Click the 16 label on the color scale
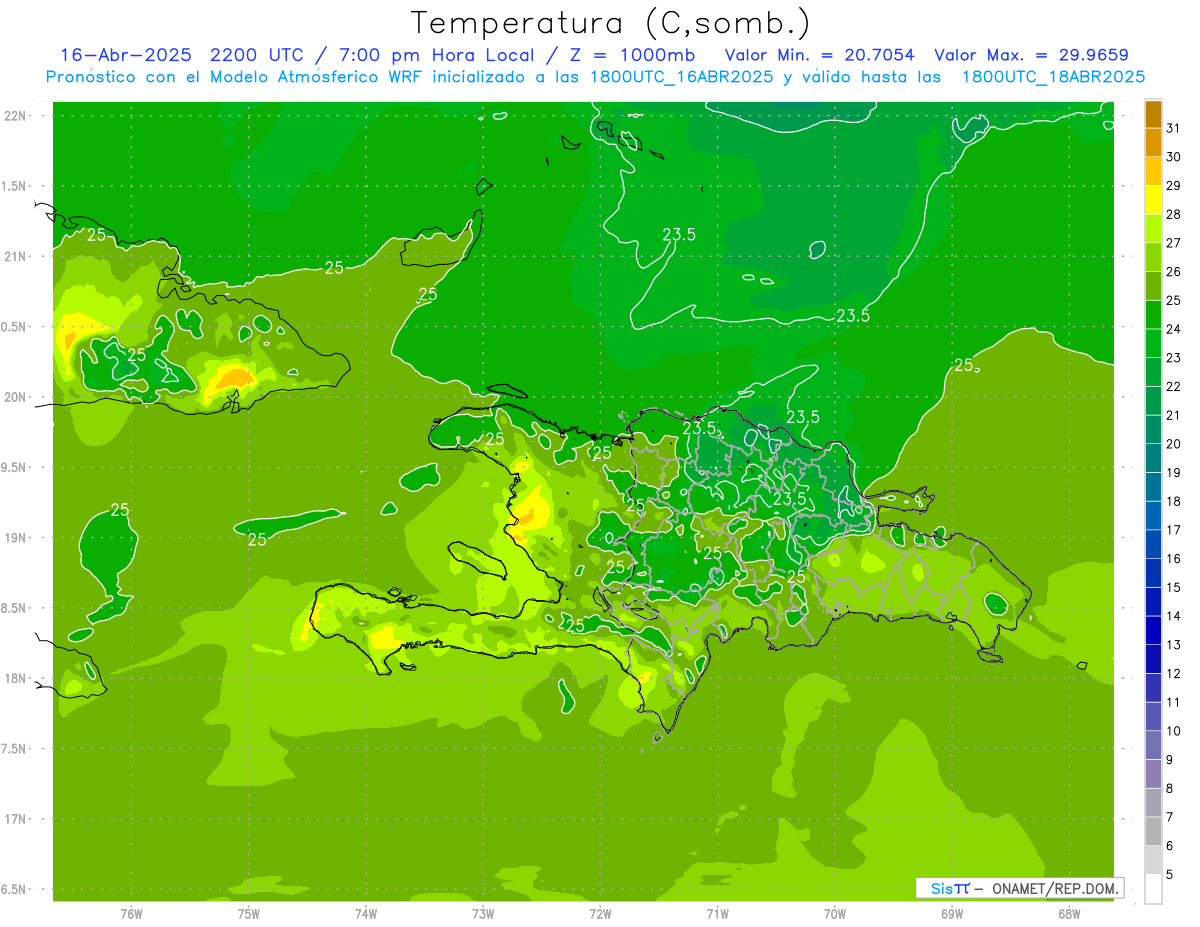 click(1174, 559)
